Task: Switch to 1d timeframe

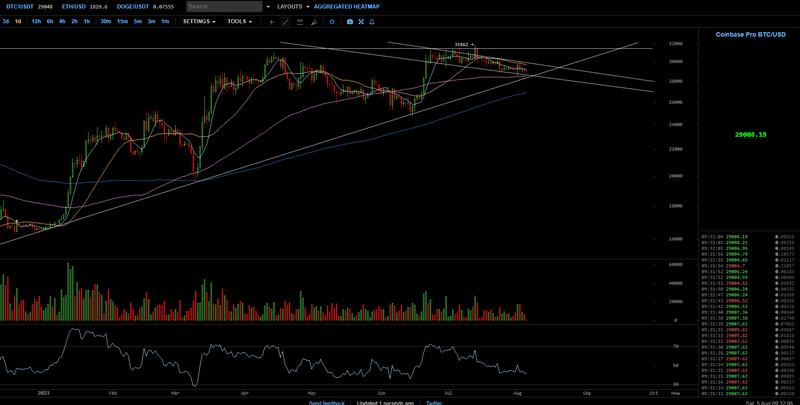Action: pos(18,21)
